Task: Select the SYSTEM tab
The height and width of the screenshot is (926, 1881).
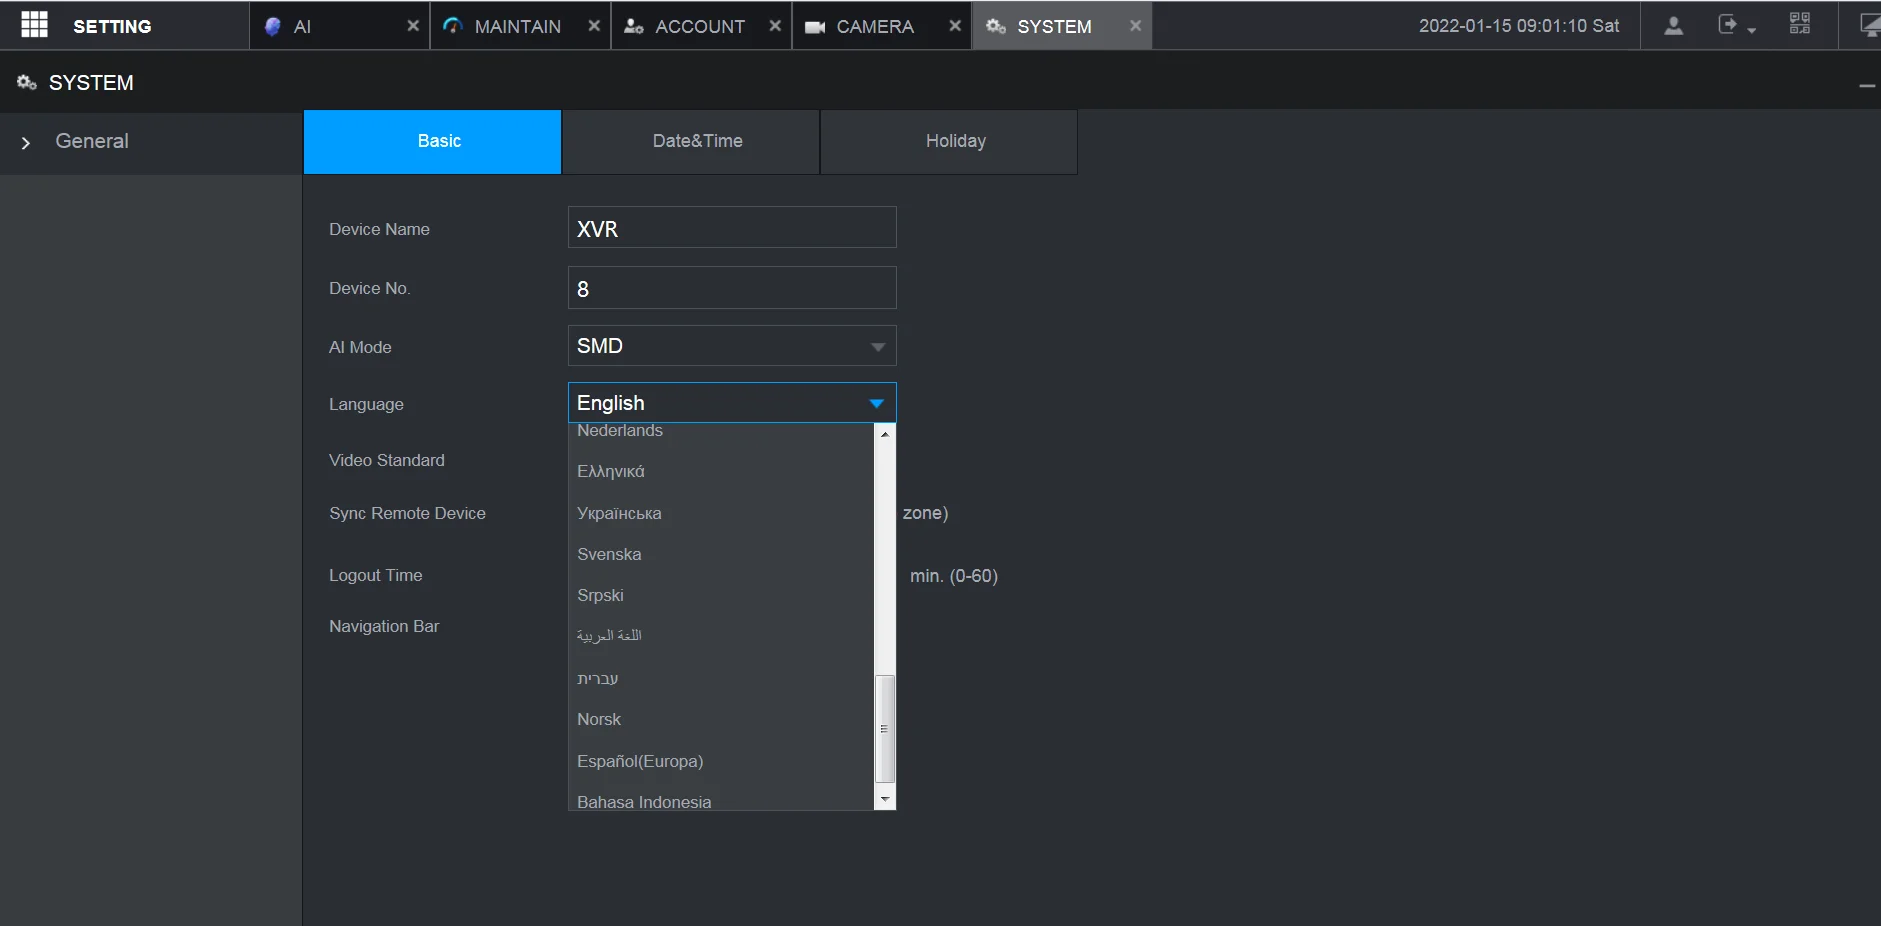Action: [x=1062, y=26]
